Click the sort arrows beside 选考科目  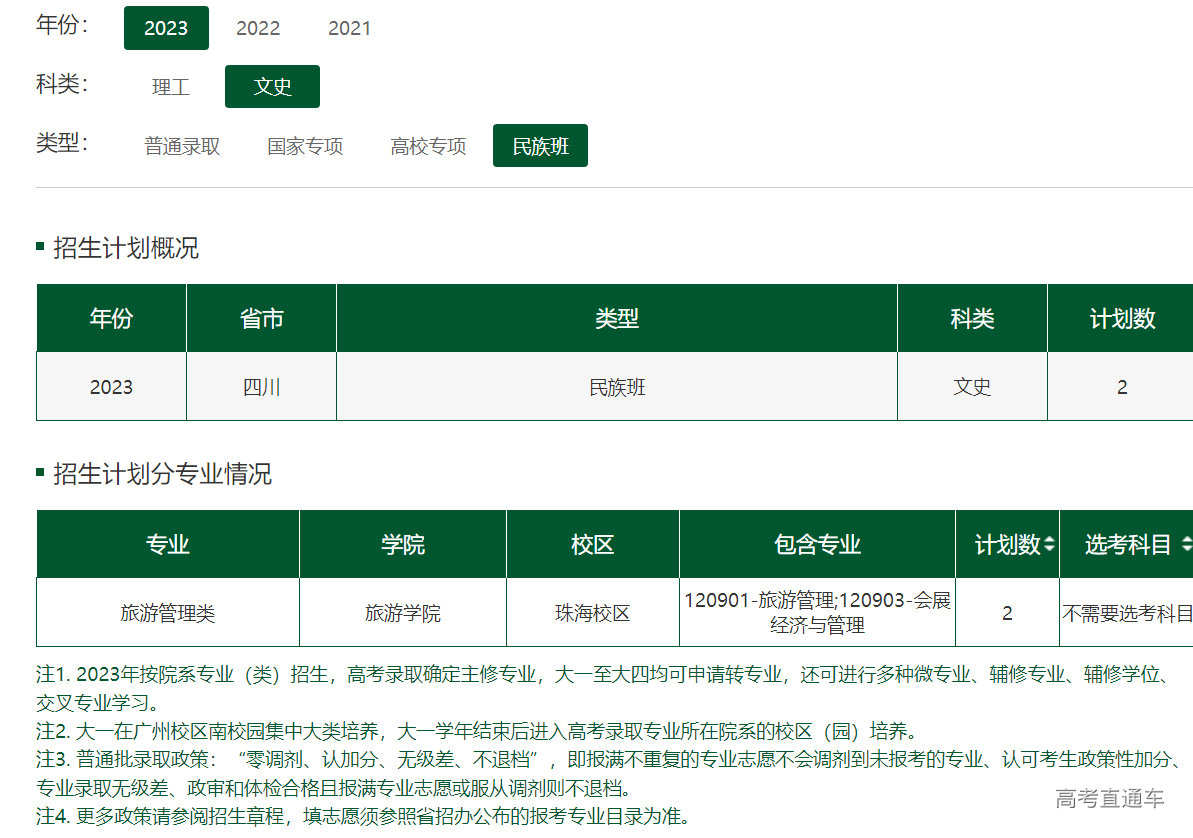click(x=1186, y=545)
